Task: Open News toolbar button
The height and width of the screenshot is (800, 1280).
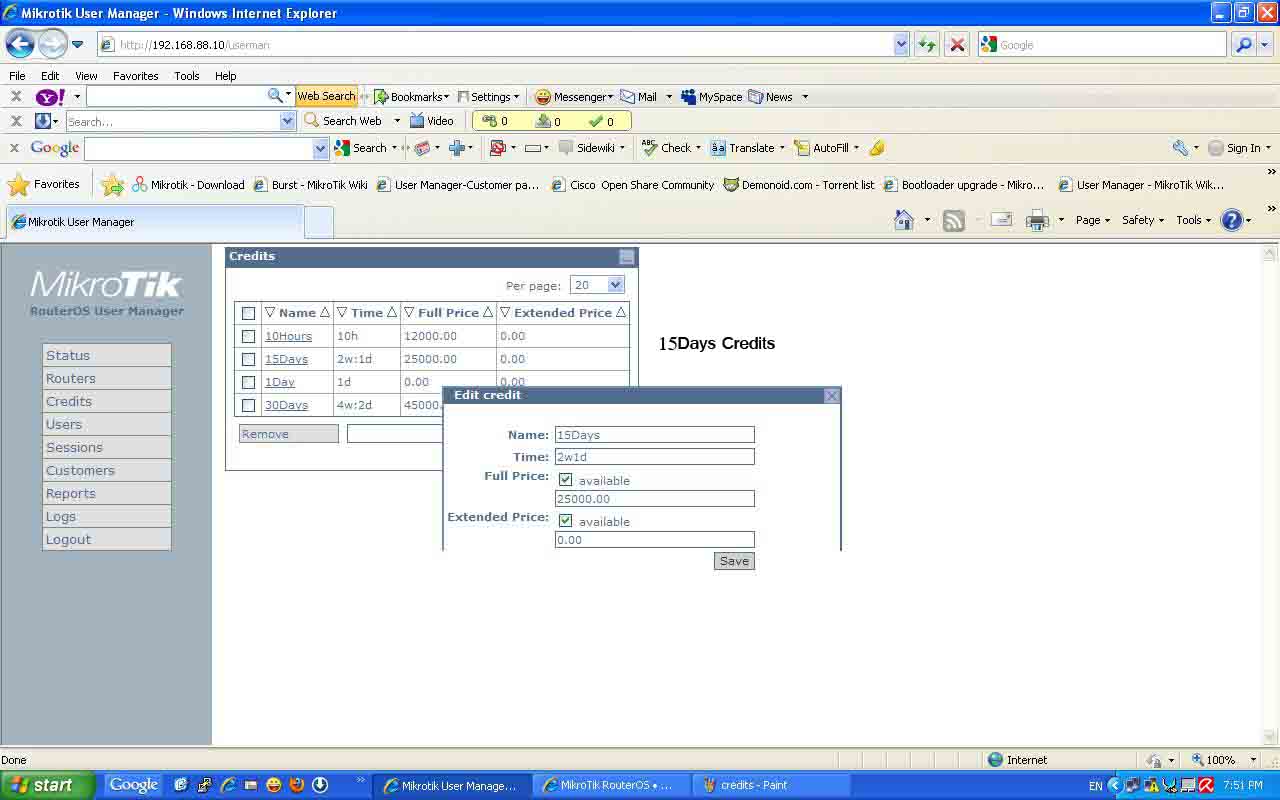Action: tap(771, 97)
